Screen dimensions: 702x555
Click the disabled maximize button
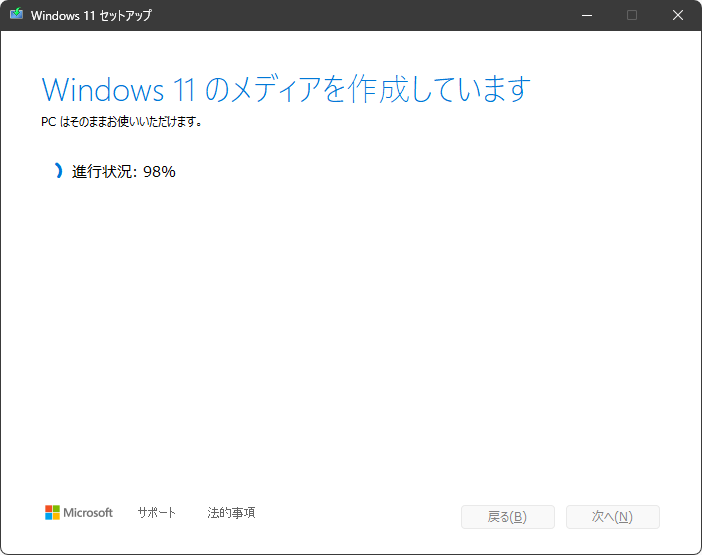tap(632, 15)
